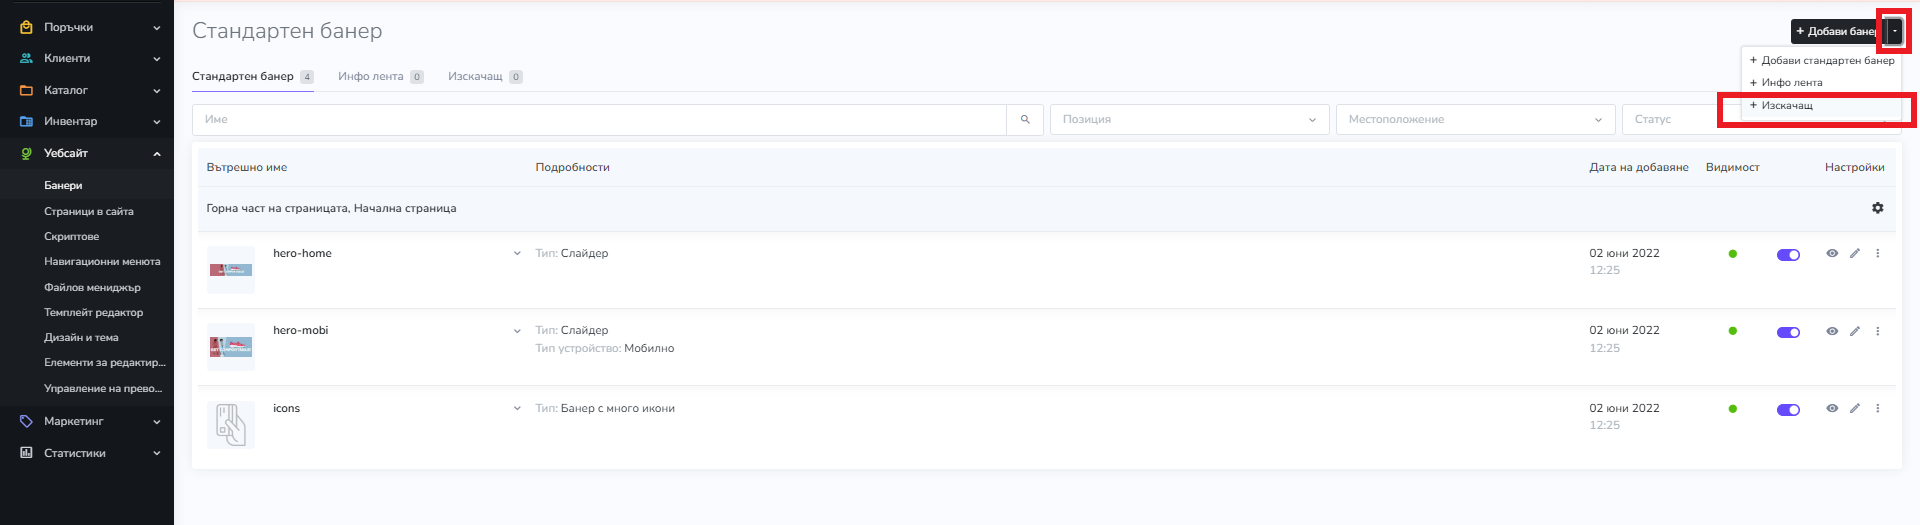Image resolution: width=1920 pixels, height=525 pixels.
Task: Click the search magnifier icon
Action: coord(1025,120)
